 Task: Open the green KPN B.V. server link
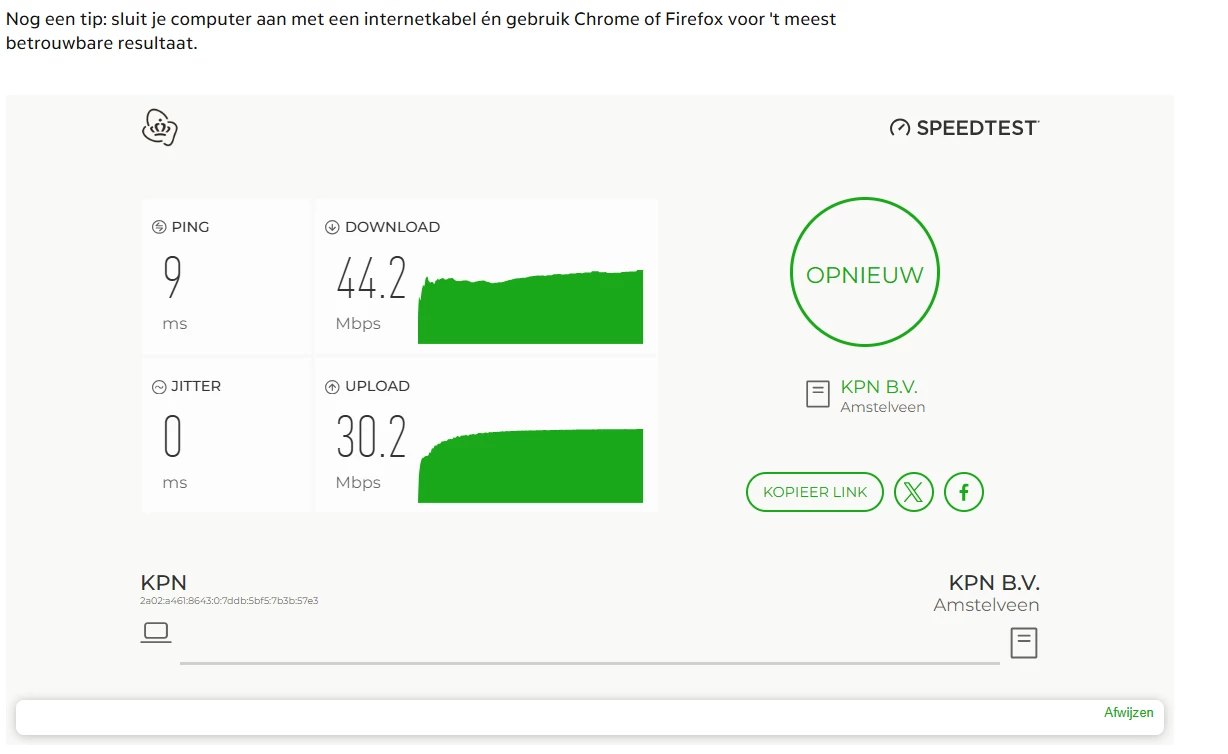[x=879, y=387]
